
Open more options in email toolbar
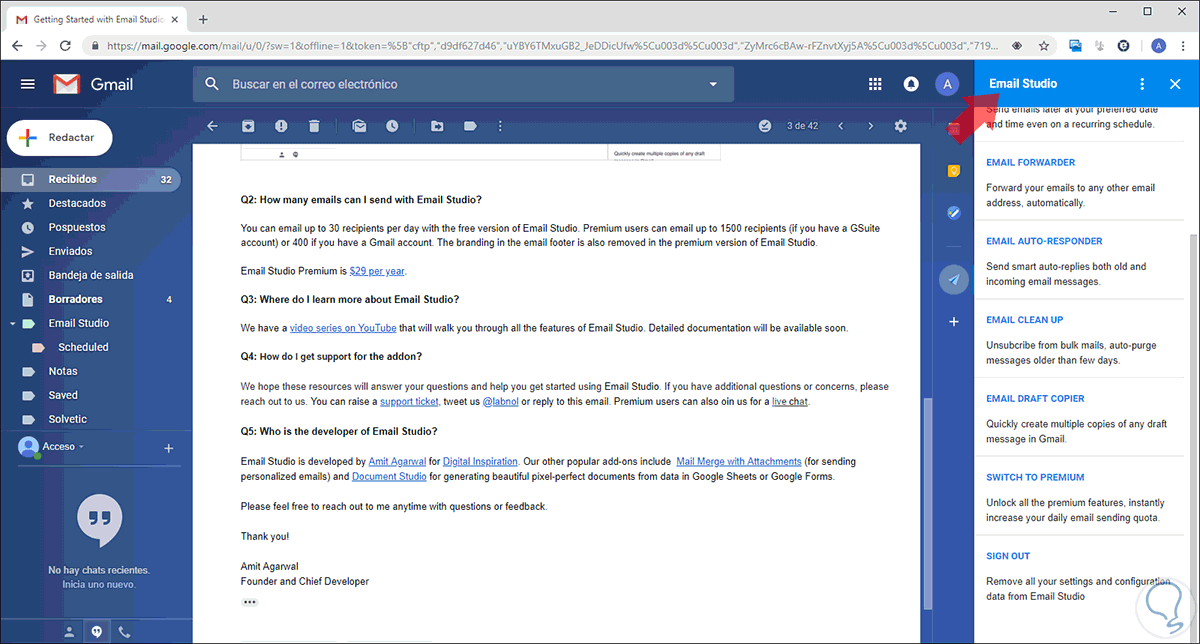click(x=501, y=126)
